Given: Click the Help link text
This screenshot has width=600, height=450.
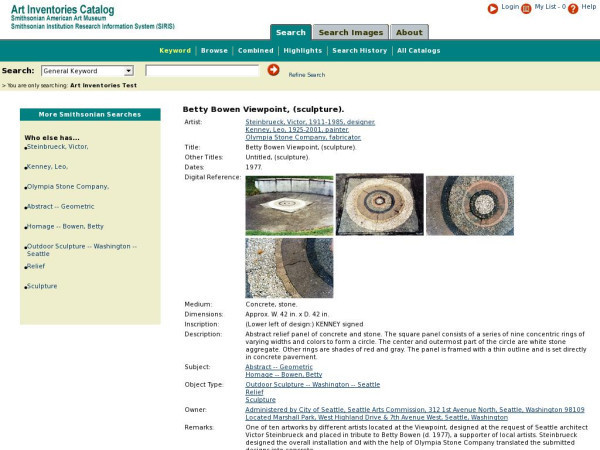Looking at the screenshot, I should coord(589,7).
